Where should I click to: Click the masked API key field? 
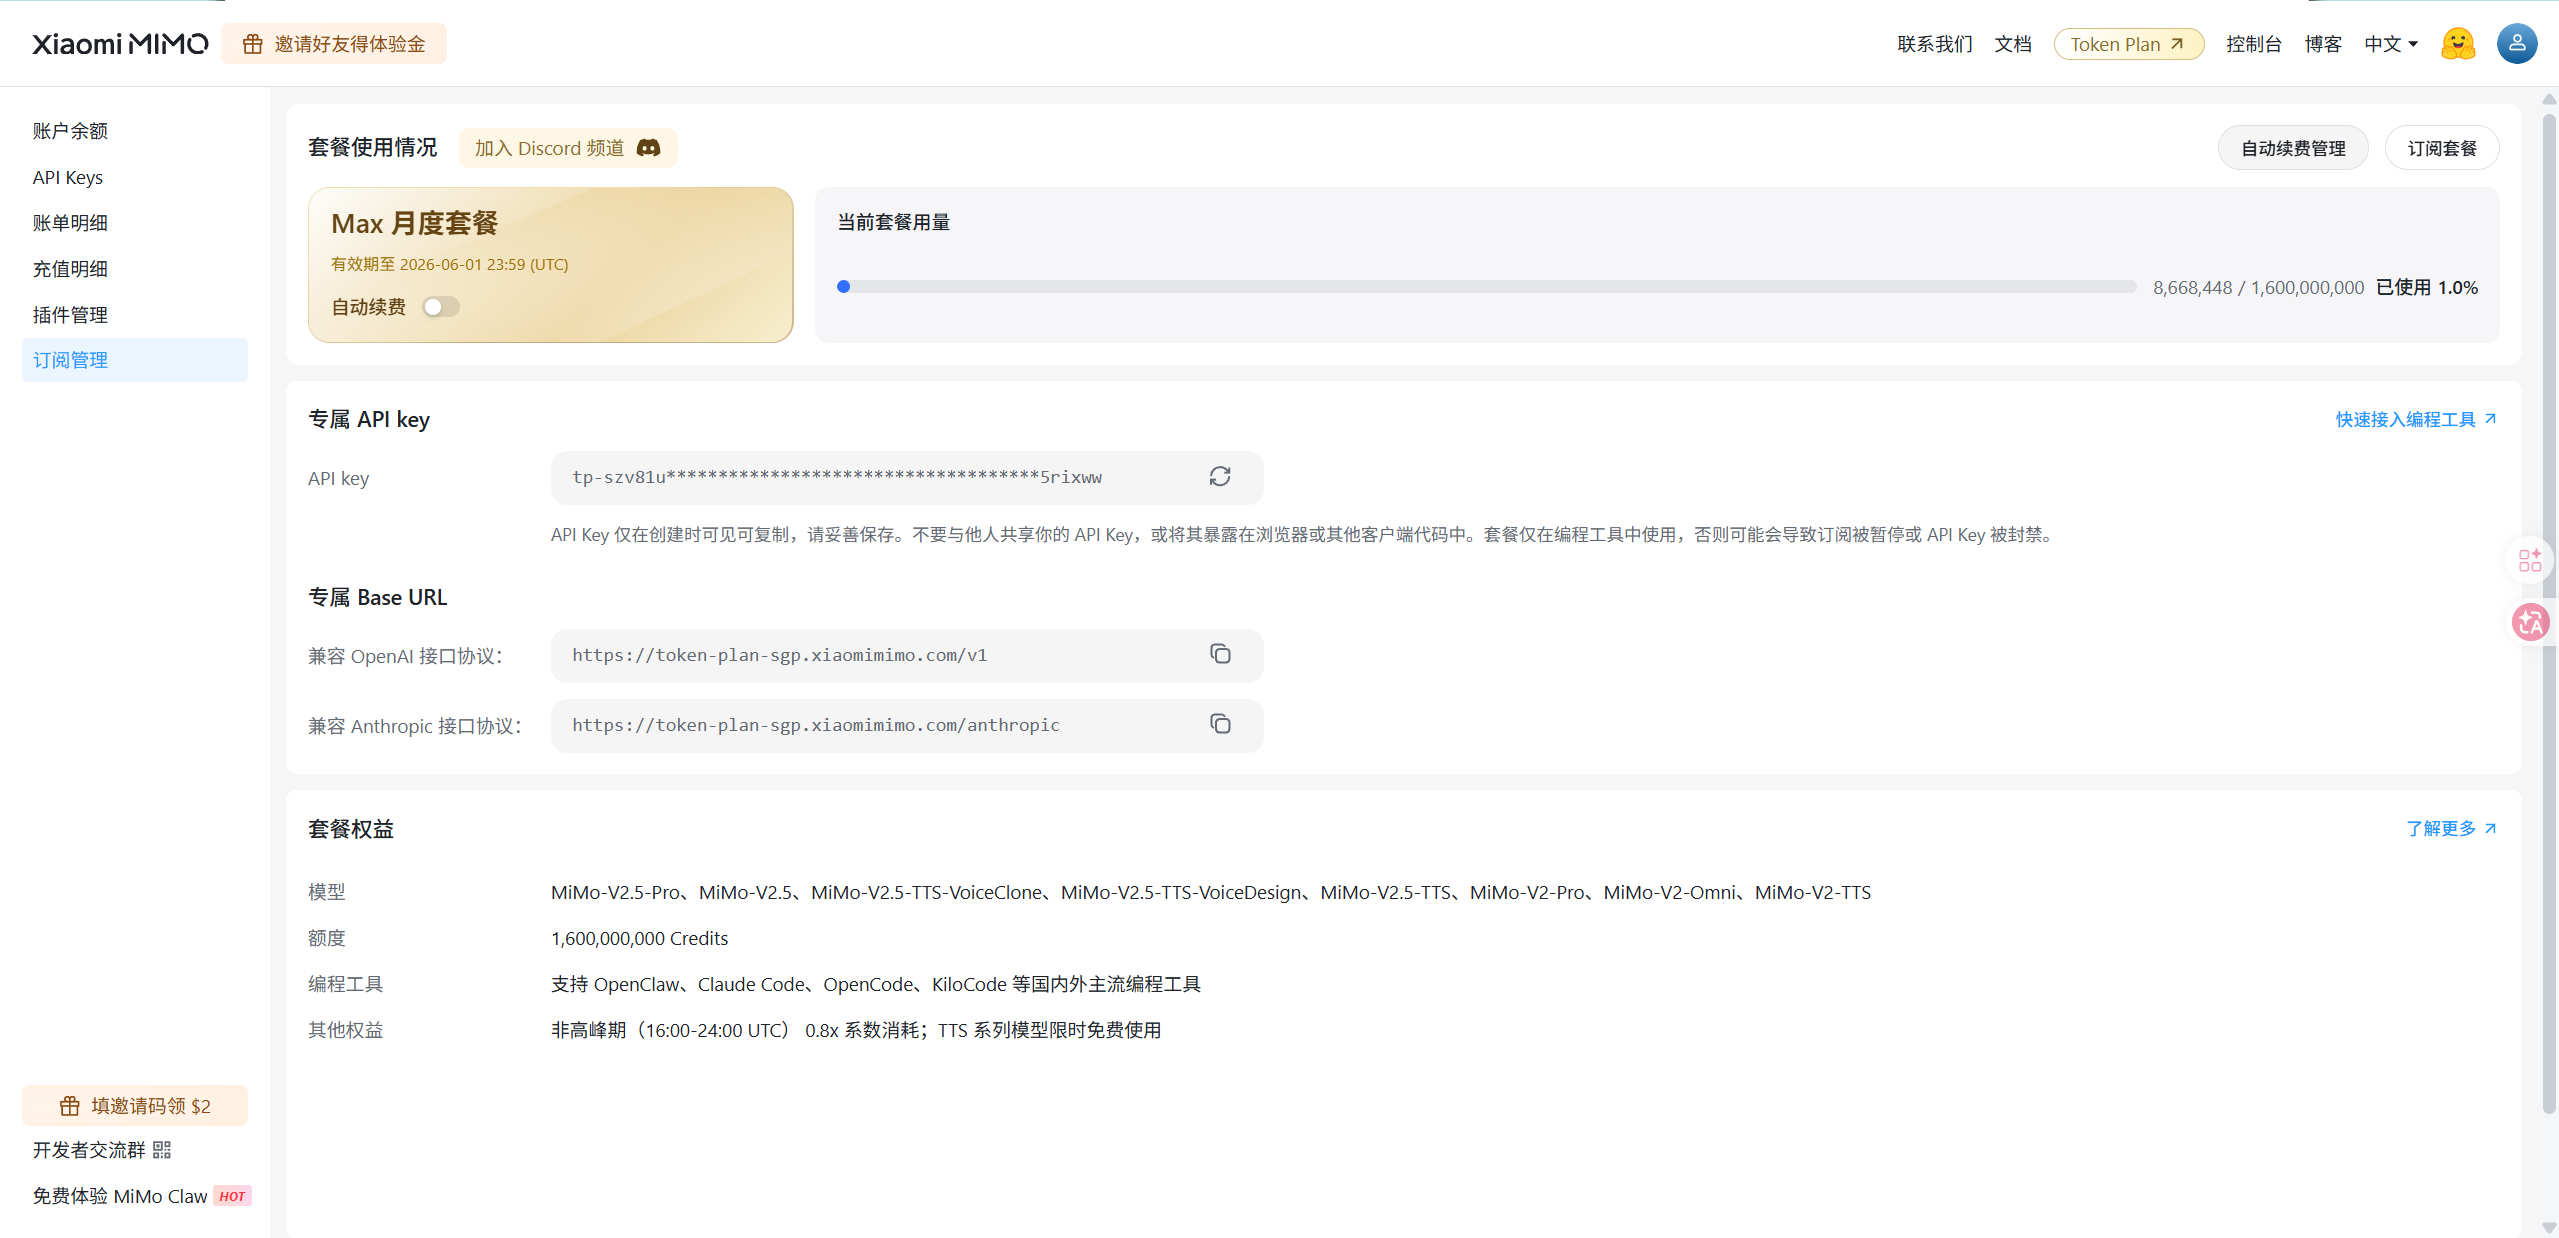click(907, 478)
